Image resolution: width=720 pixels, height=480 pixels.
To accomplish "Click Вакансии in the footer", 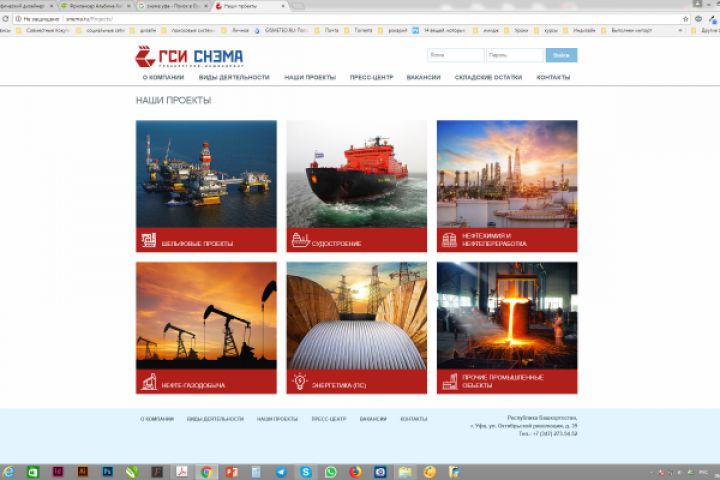I will 373,419.
